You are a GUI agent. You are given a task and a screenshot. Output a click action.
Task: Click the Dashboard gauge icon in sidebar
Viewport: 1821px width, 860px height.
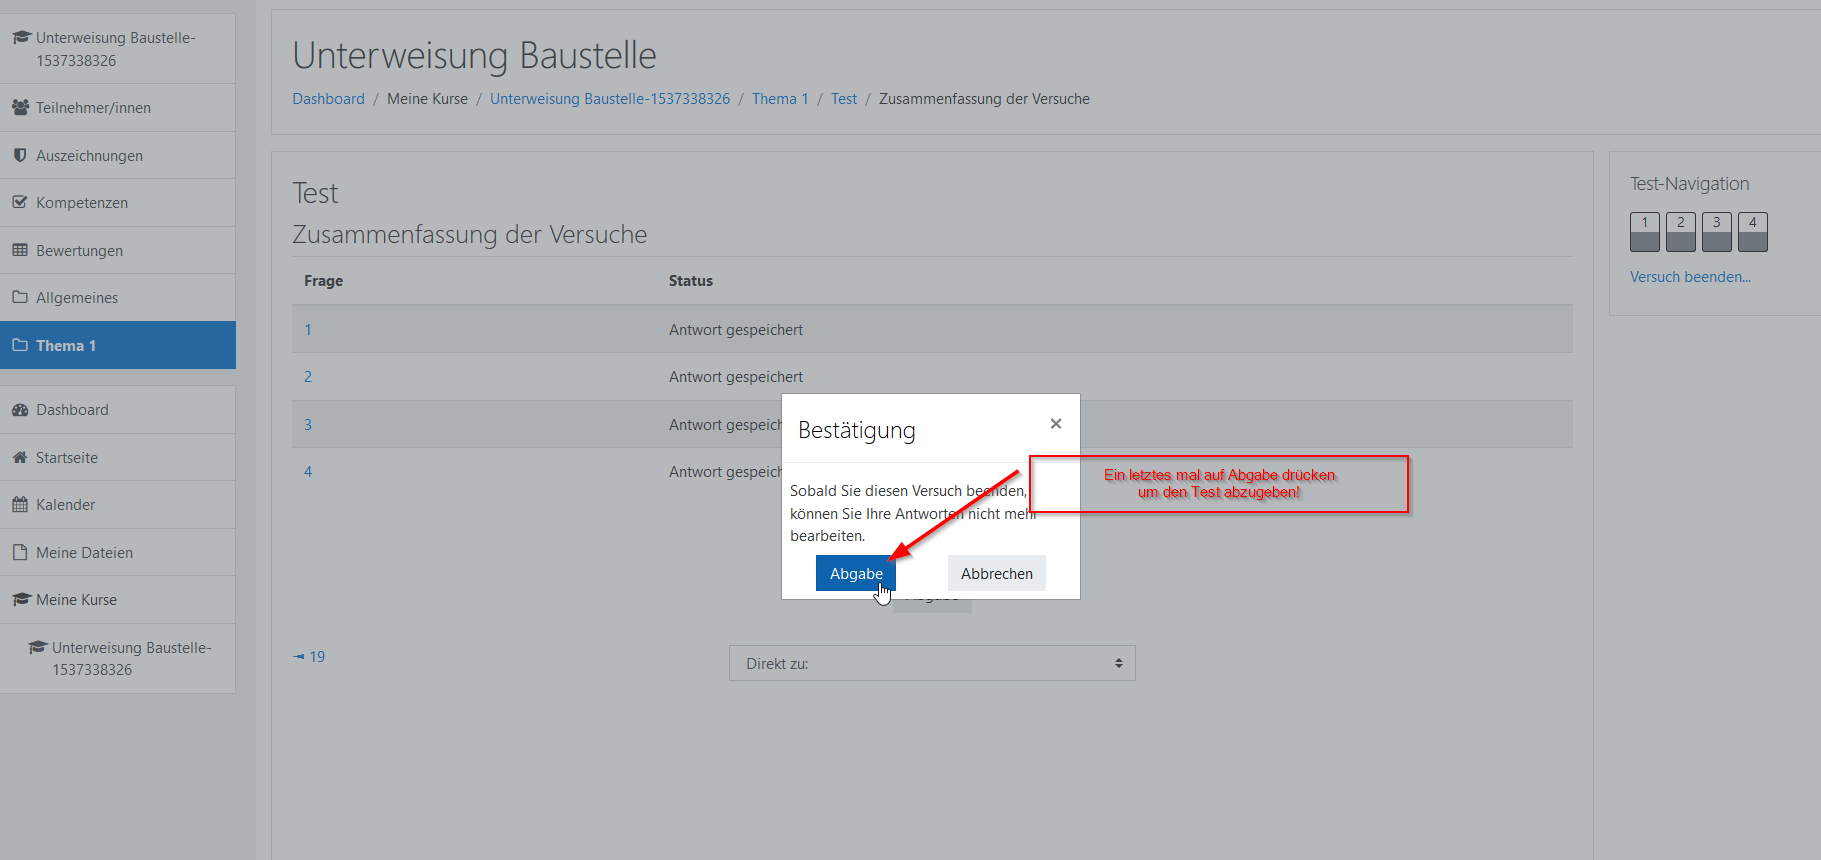click(20, 409)
